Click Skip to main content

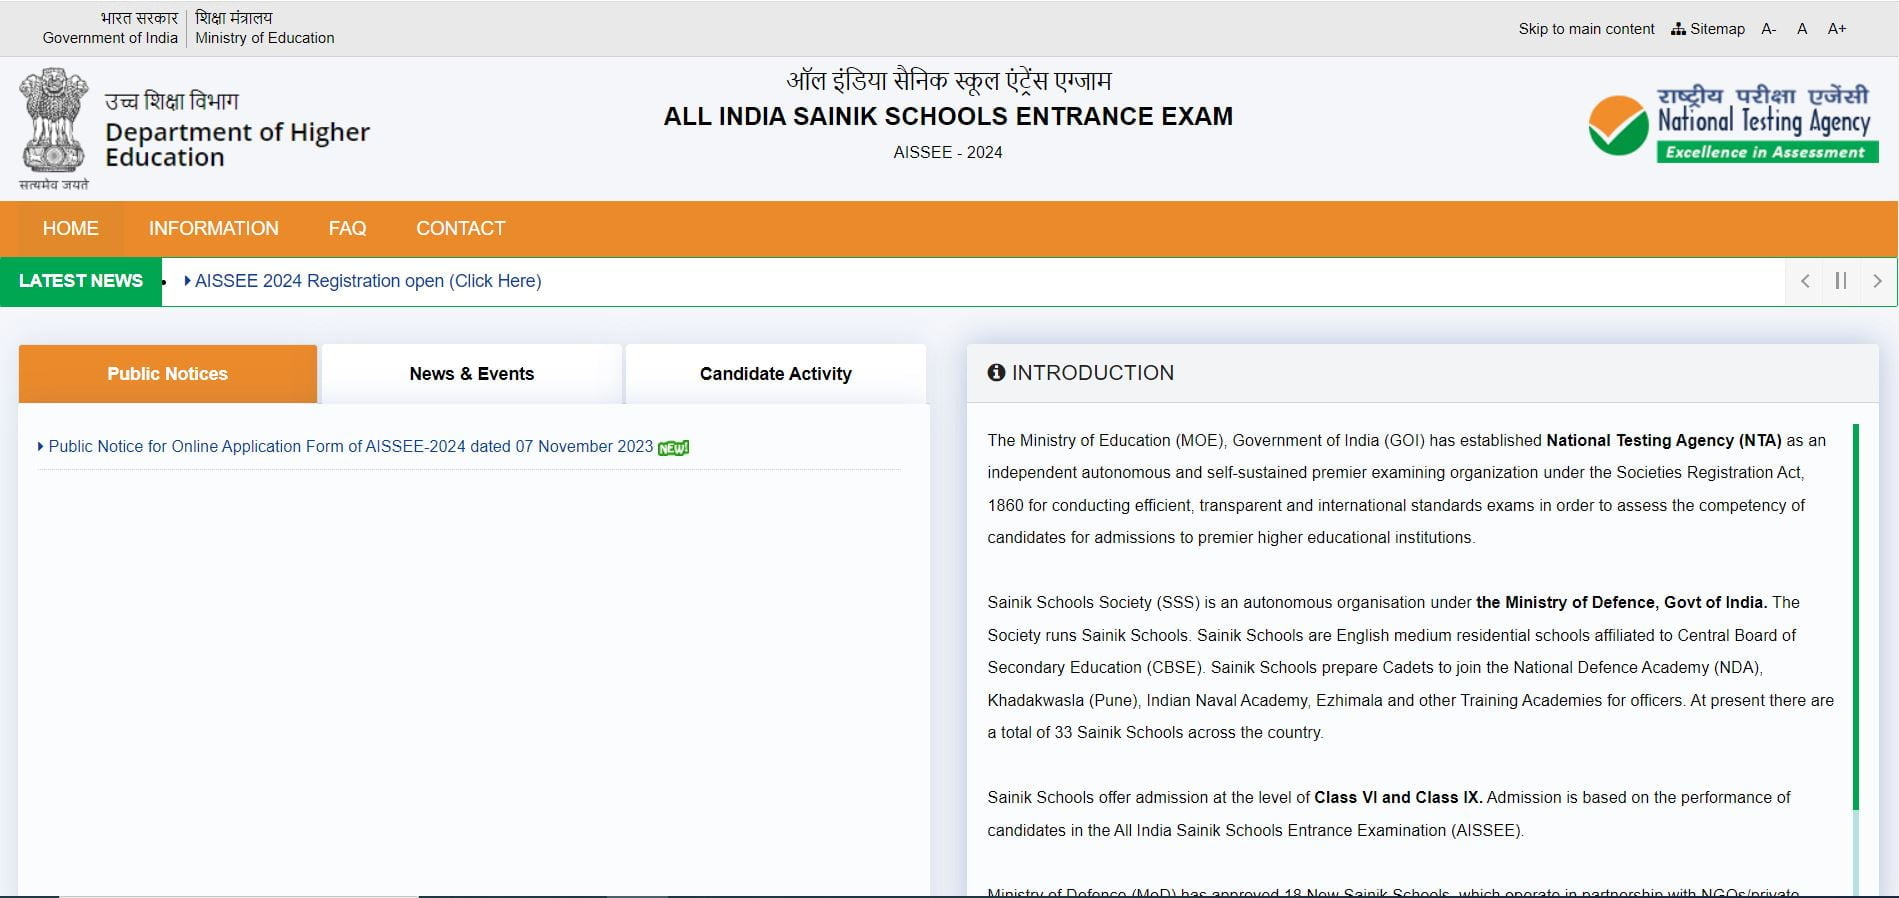click(x=1586, y=29)
